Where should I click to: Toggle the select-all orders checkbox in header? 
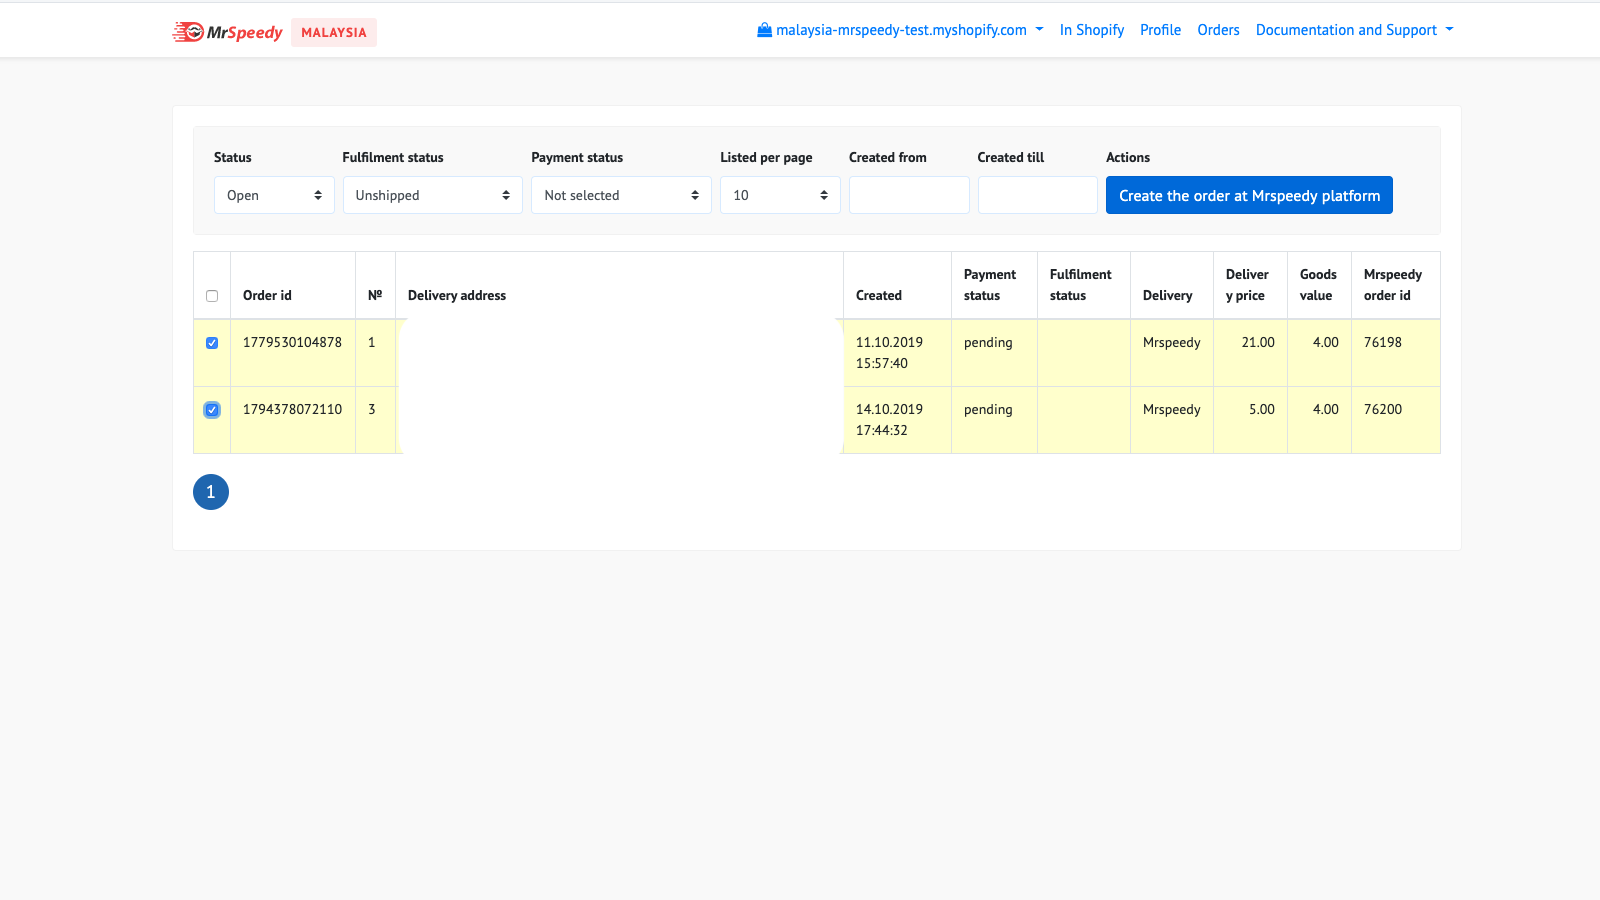coord(212,296)
